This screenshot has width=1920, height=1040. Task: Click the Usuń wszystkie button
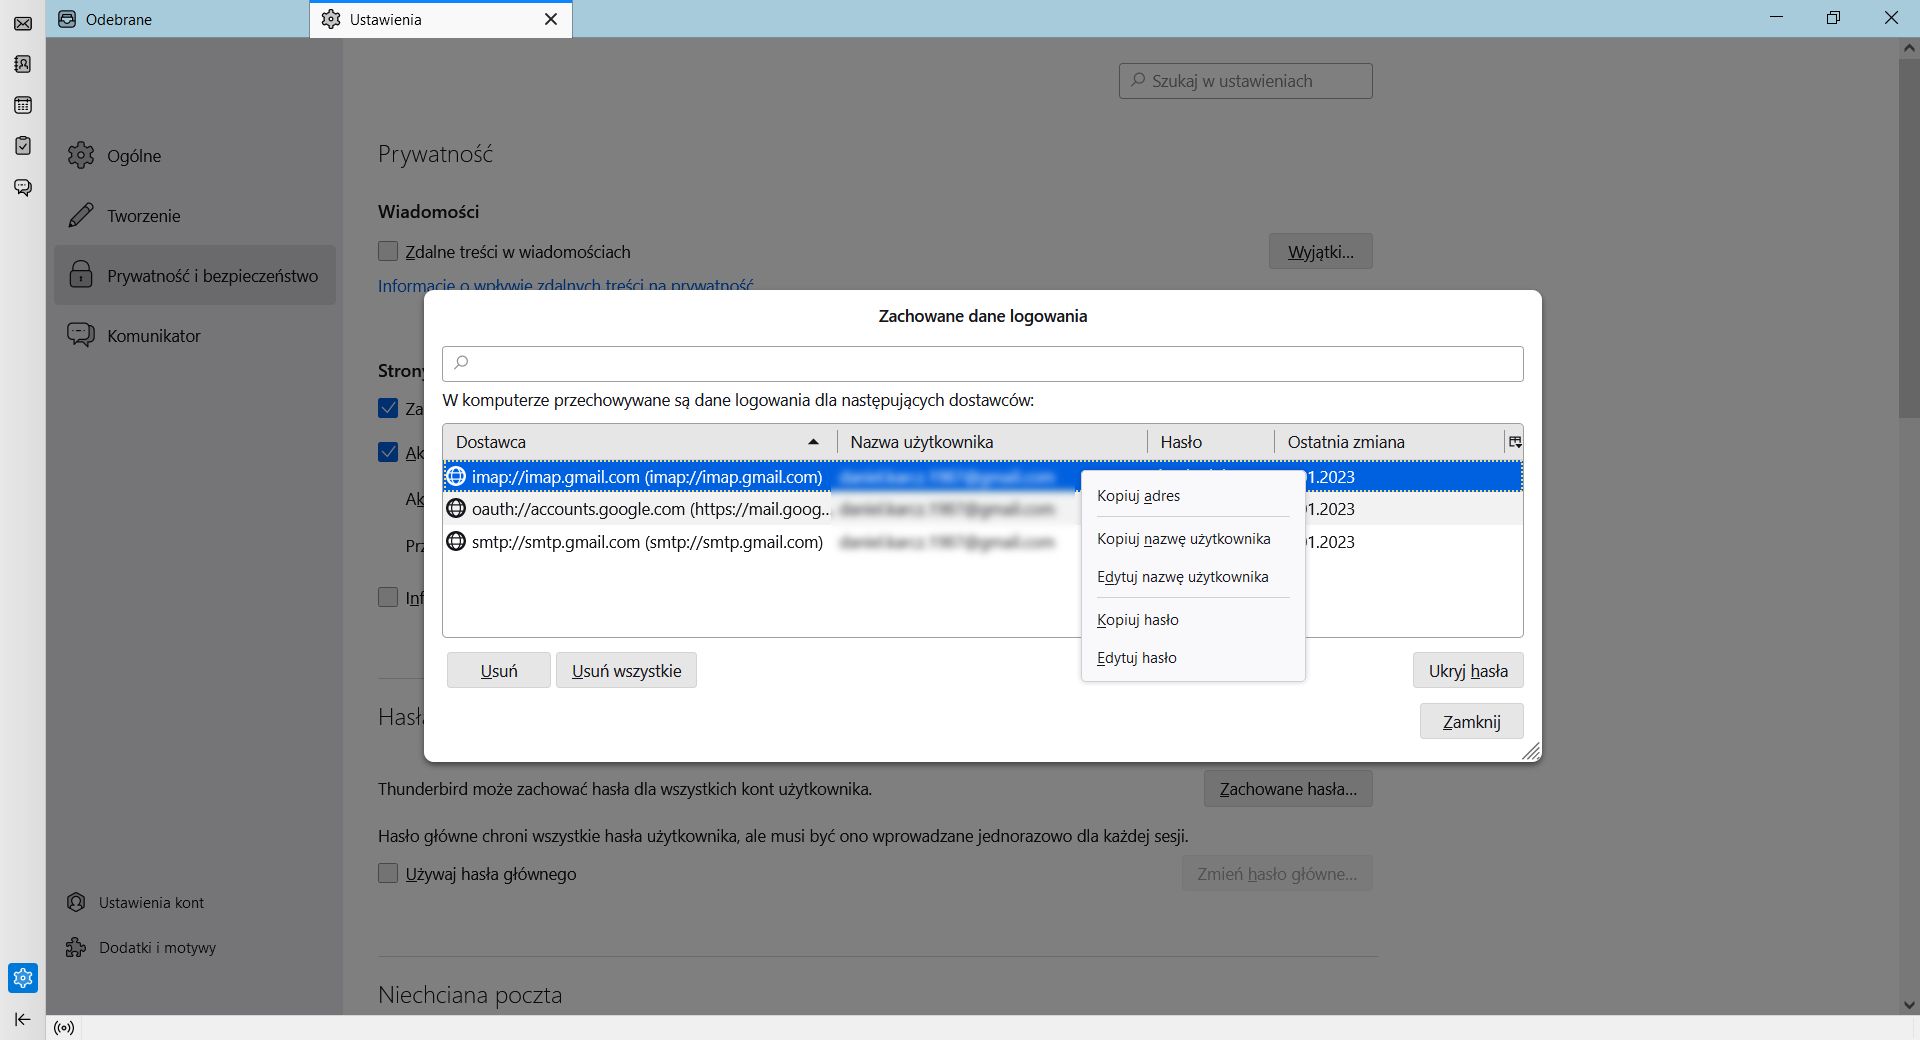tap(626, 671)
